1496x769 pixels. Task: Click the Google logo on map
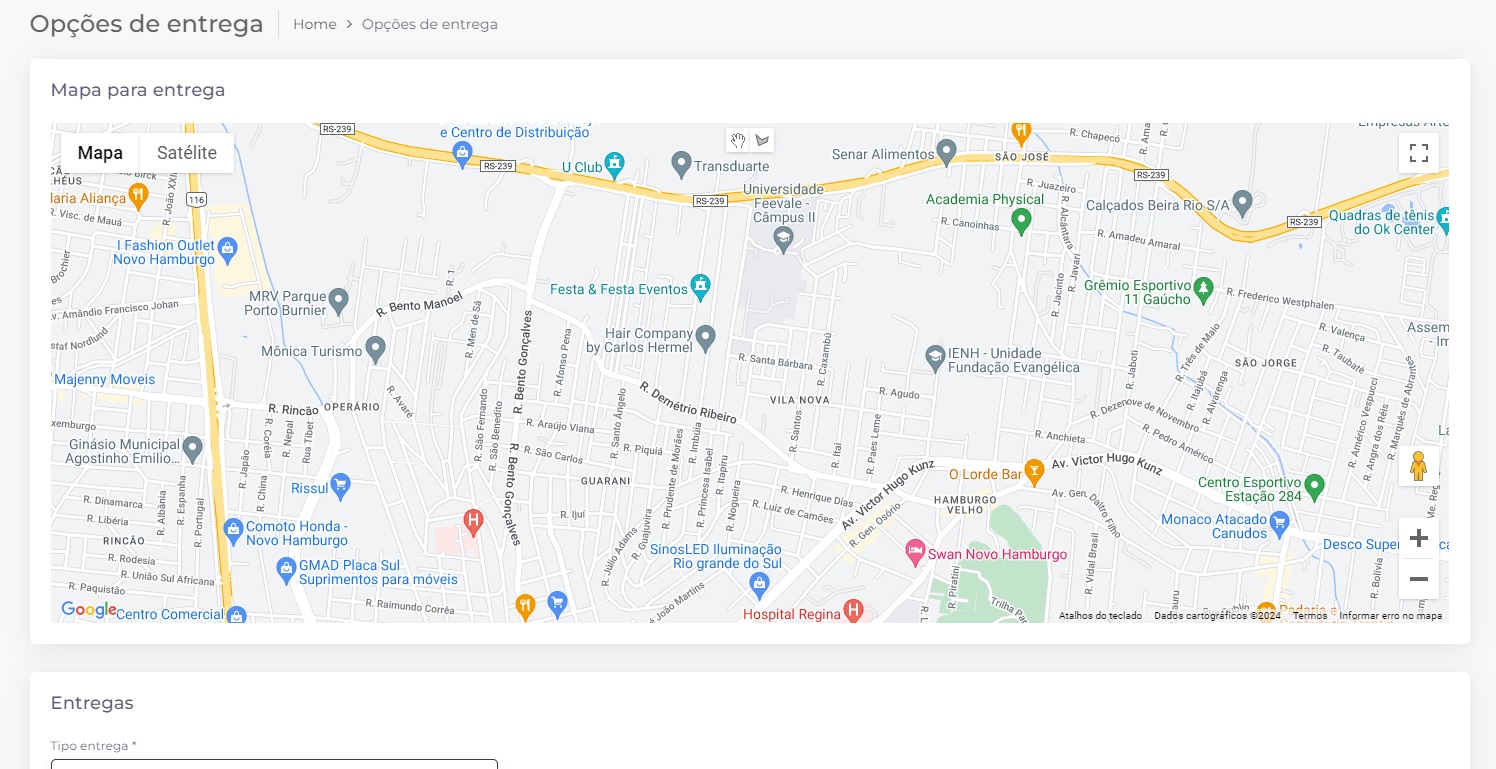point(88,609)
